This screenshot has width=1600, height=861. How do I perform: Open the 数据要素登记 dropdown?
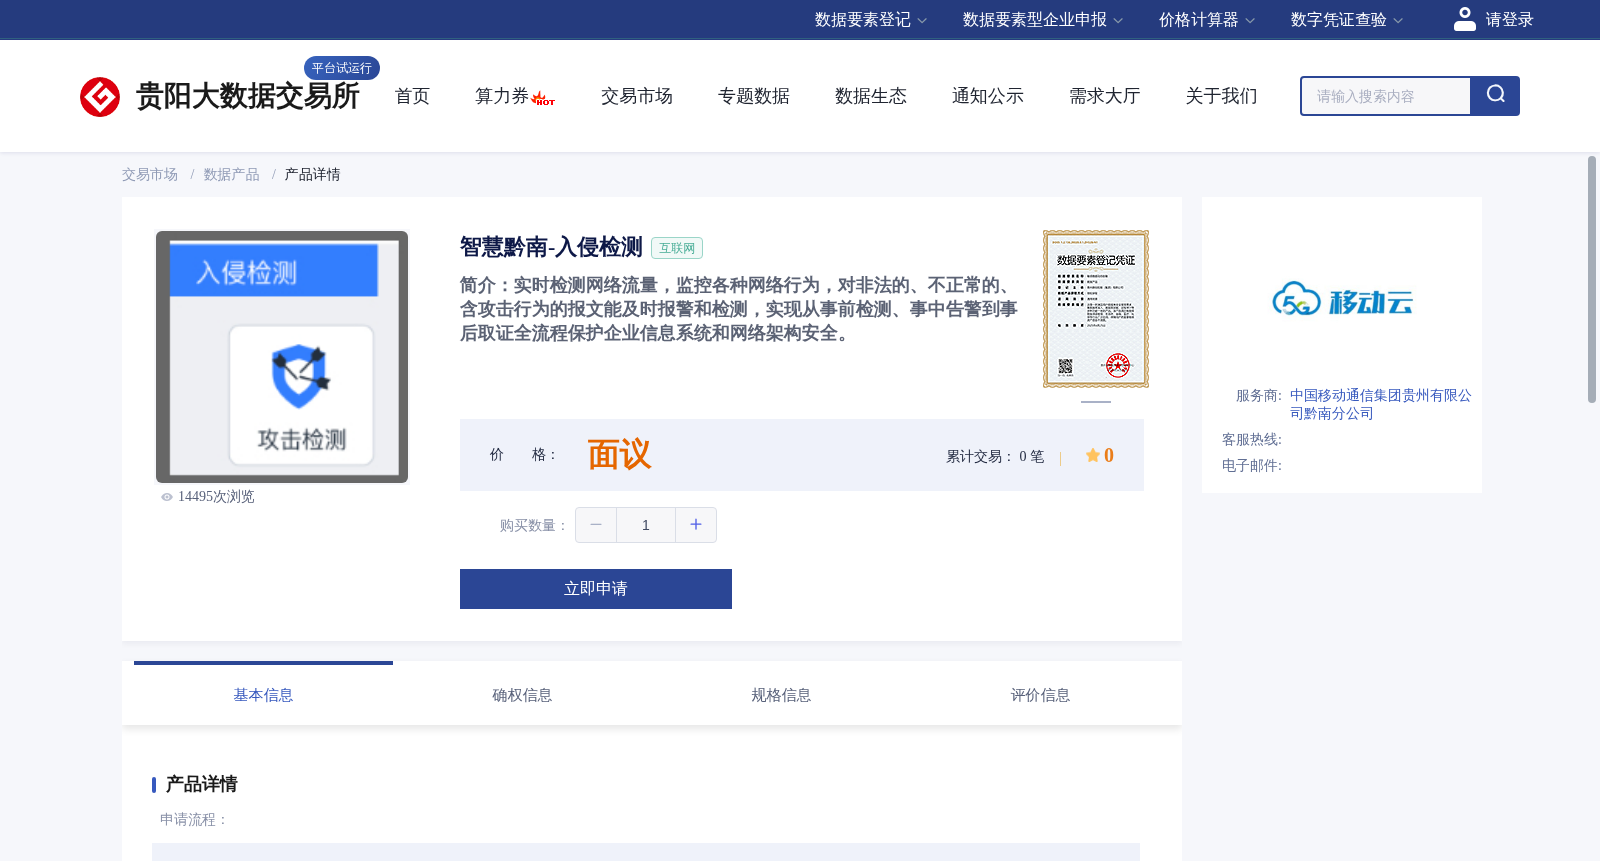point(871,20)
